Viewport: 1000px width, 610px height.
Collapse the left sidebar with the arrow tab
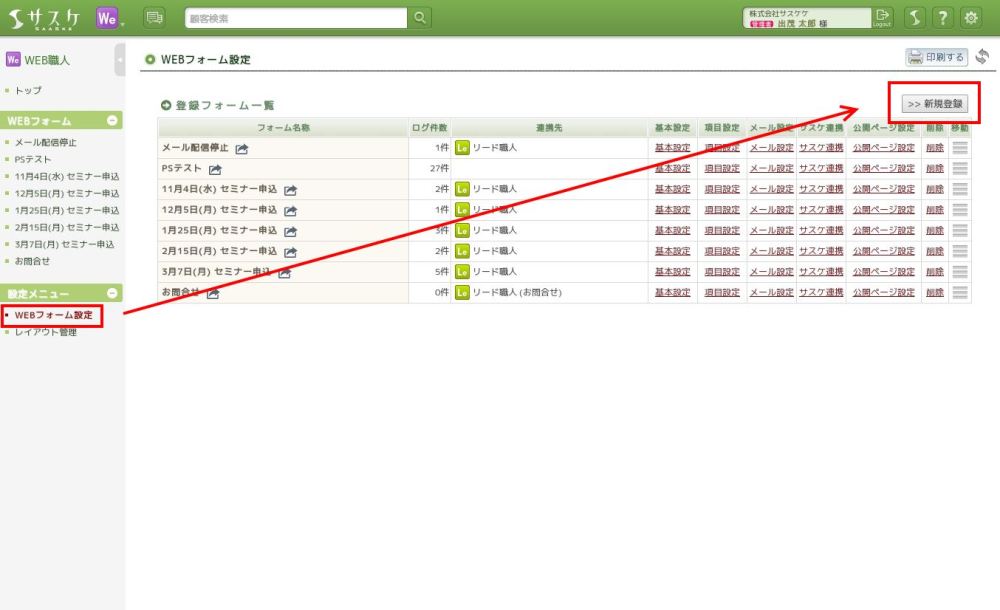[x=120, y=60]
